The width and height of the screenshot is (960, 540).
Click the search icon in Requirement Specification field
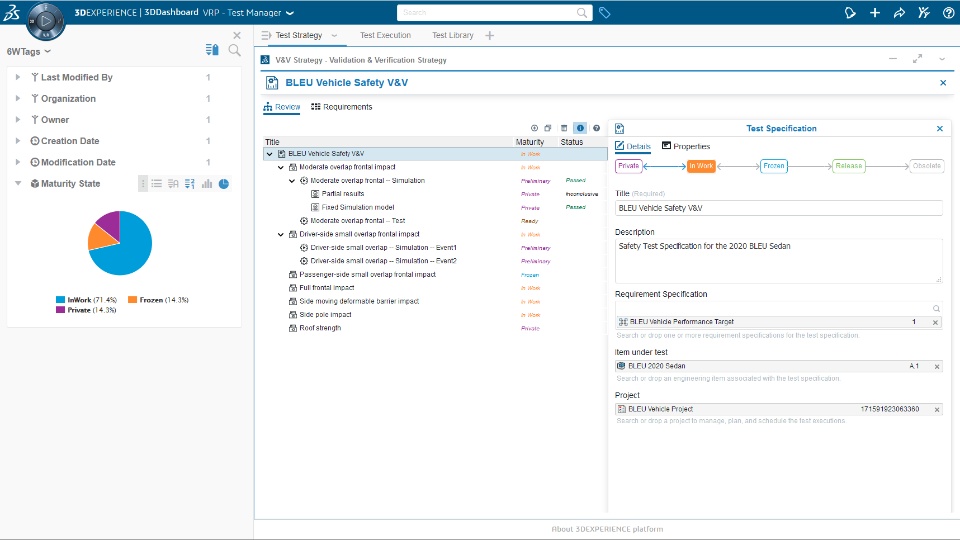point(936,309)
